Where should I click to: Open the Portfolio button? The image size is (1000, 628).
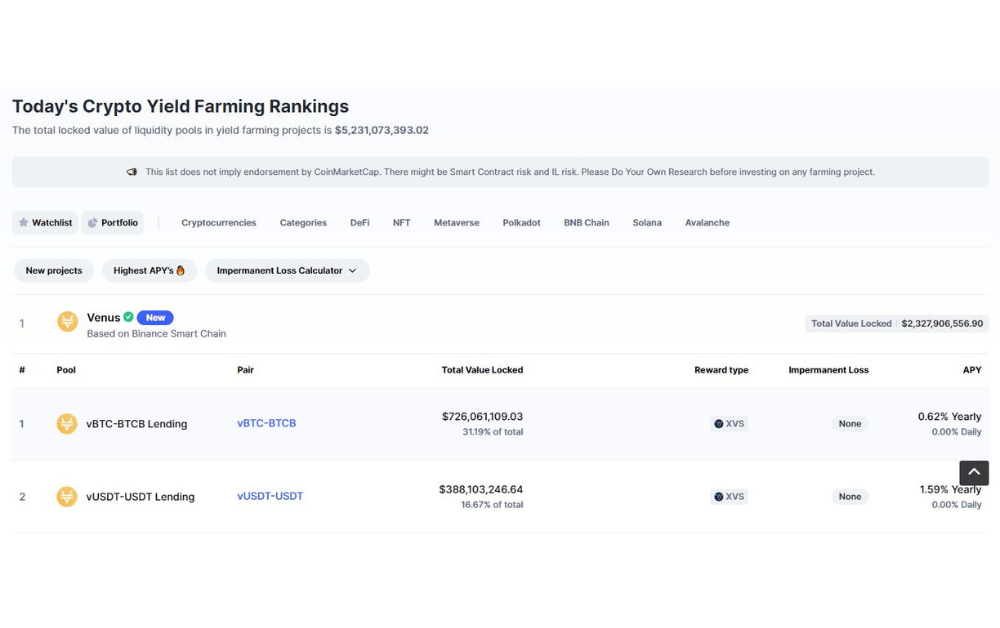tap(112, 223)
